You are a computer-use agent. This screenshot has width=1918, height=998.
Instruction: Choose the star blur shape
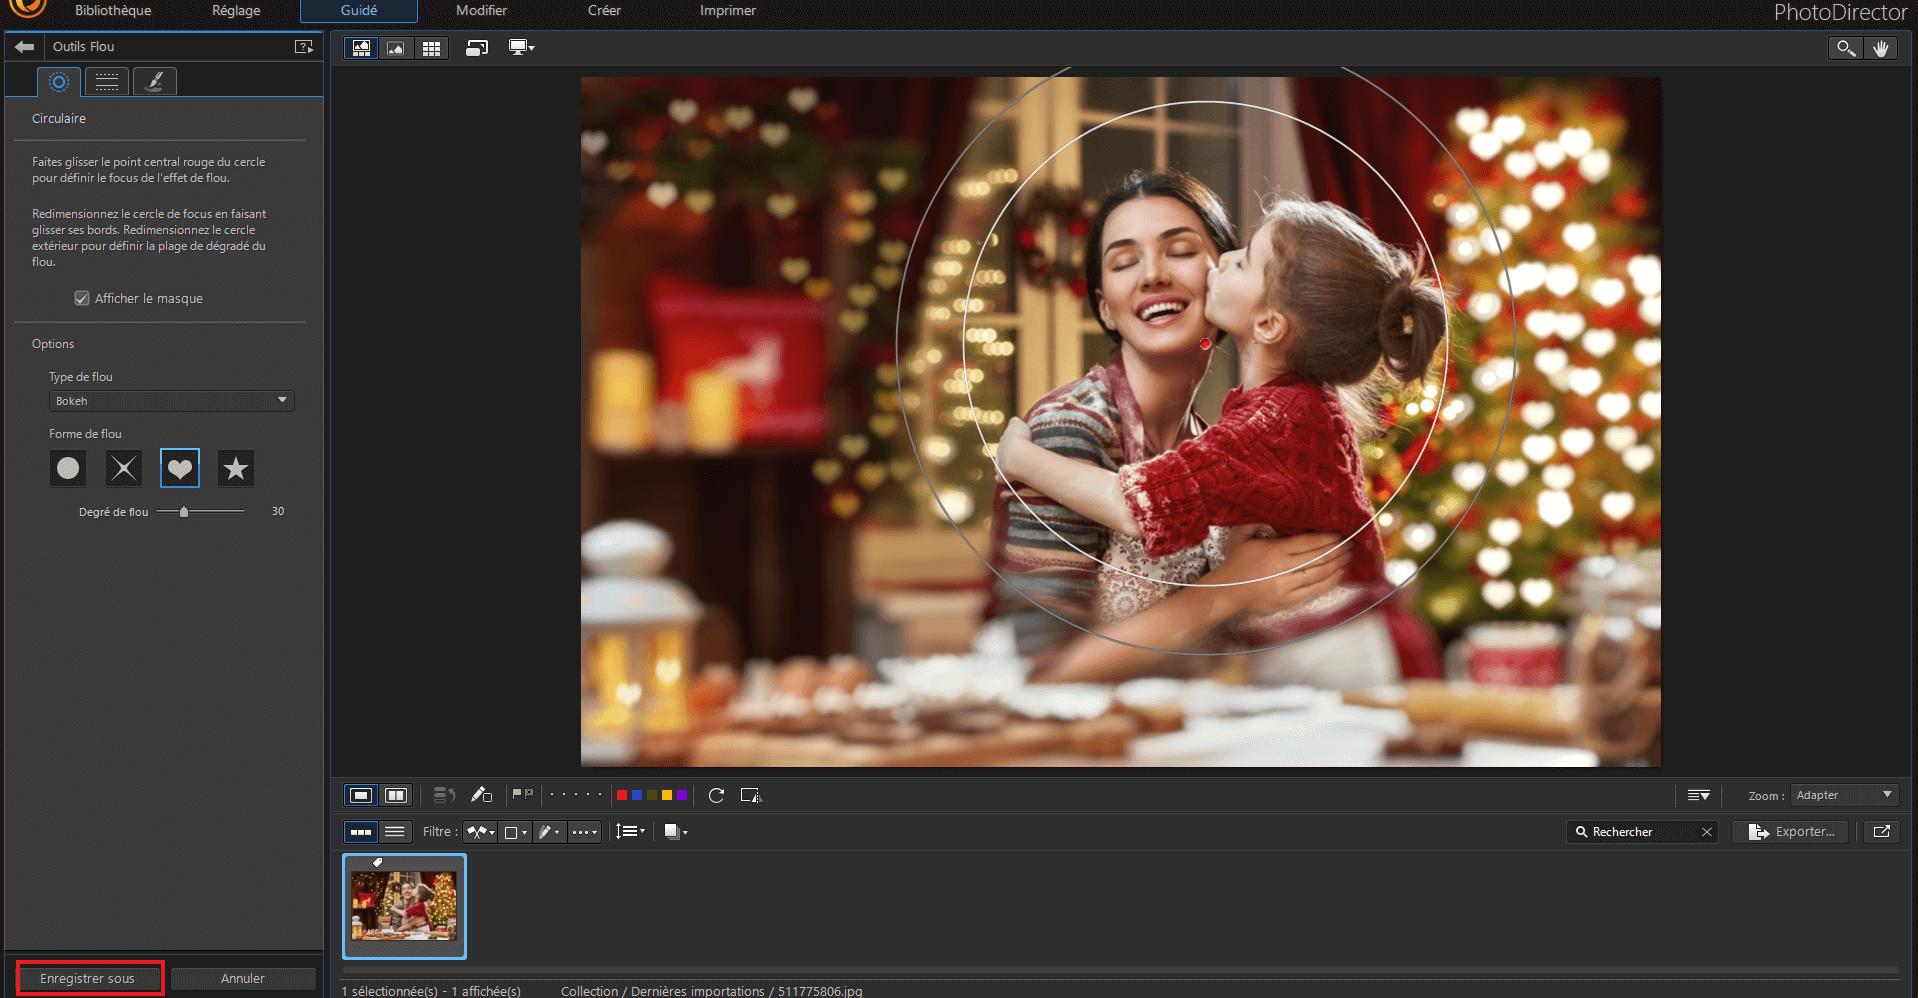235,468
